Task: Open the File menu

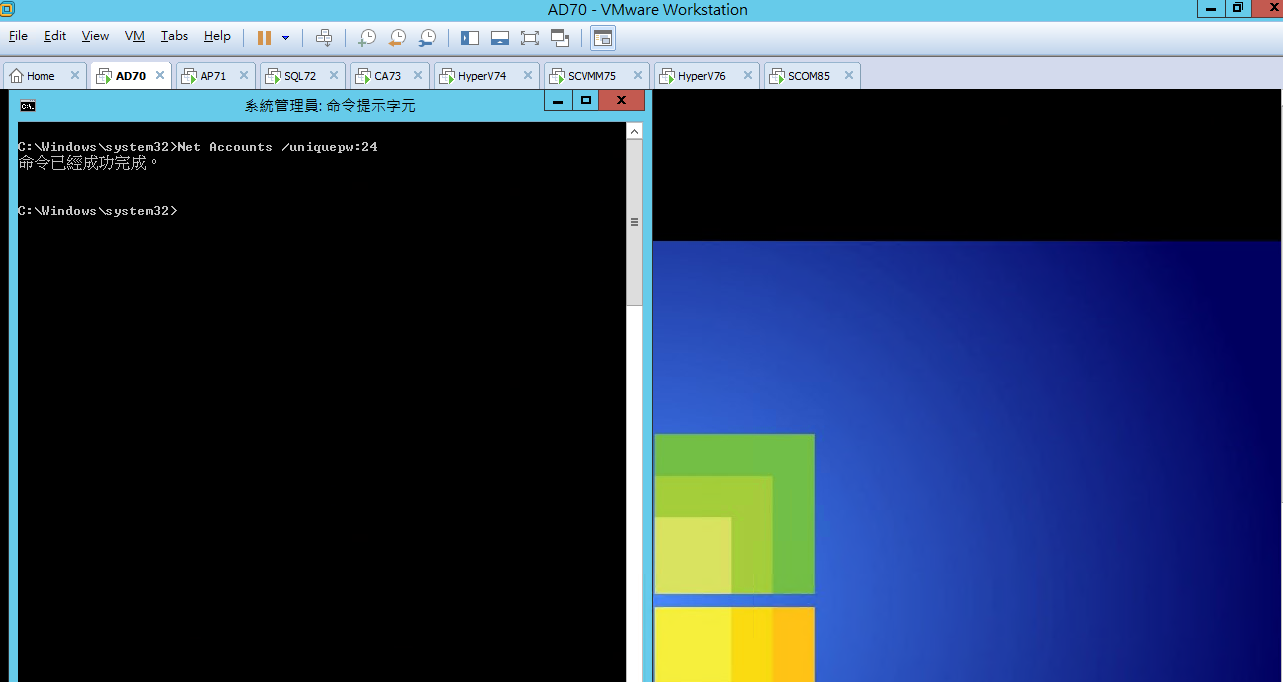Action: [x=18, y=36]
